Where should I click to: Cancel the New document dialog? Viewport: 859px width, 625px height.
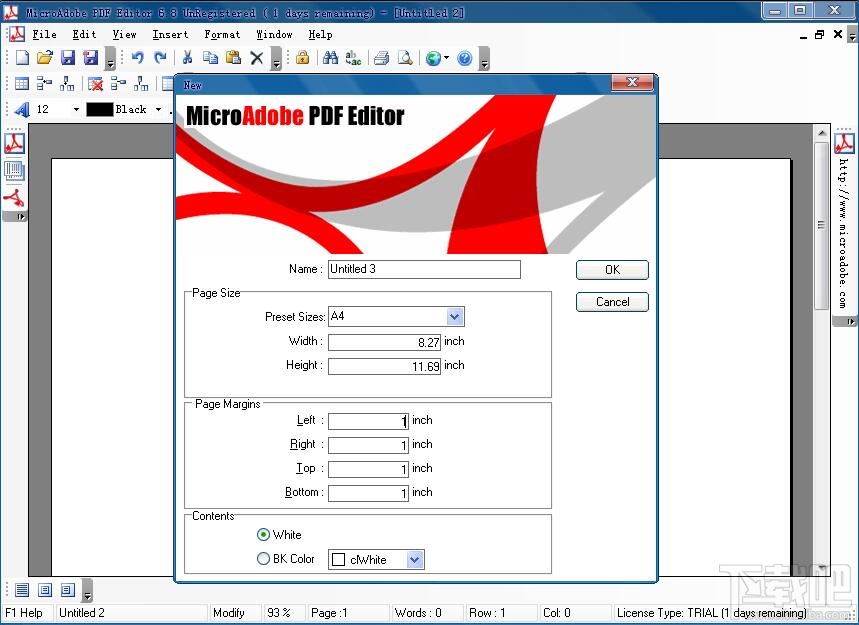(612, 302)
